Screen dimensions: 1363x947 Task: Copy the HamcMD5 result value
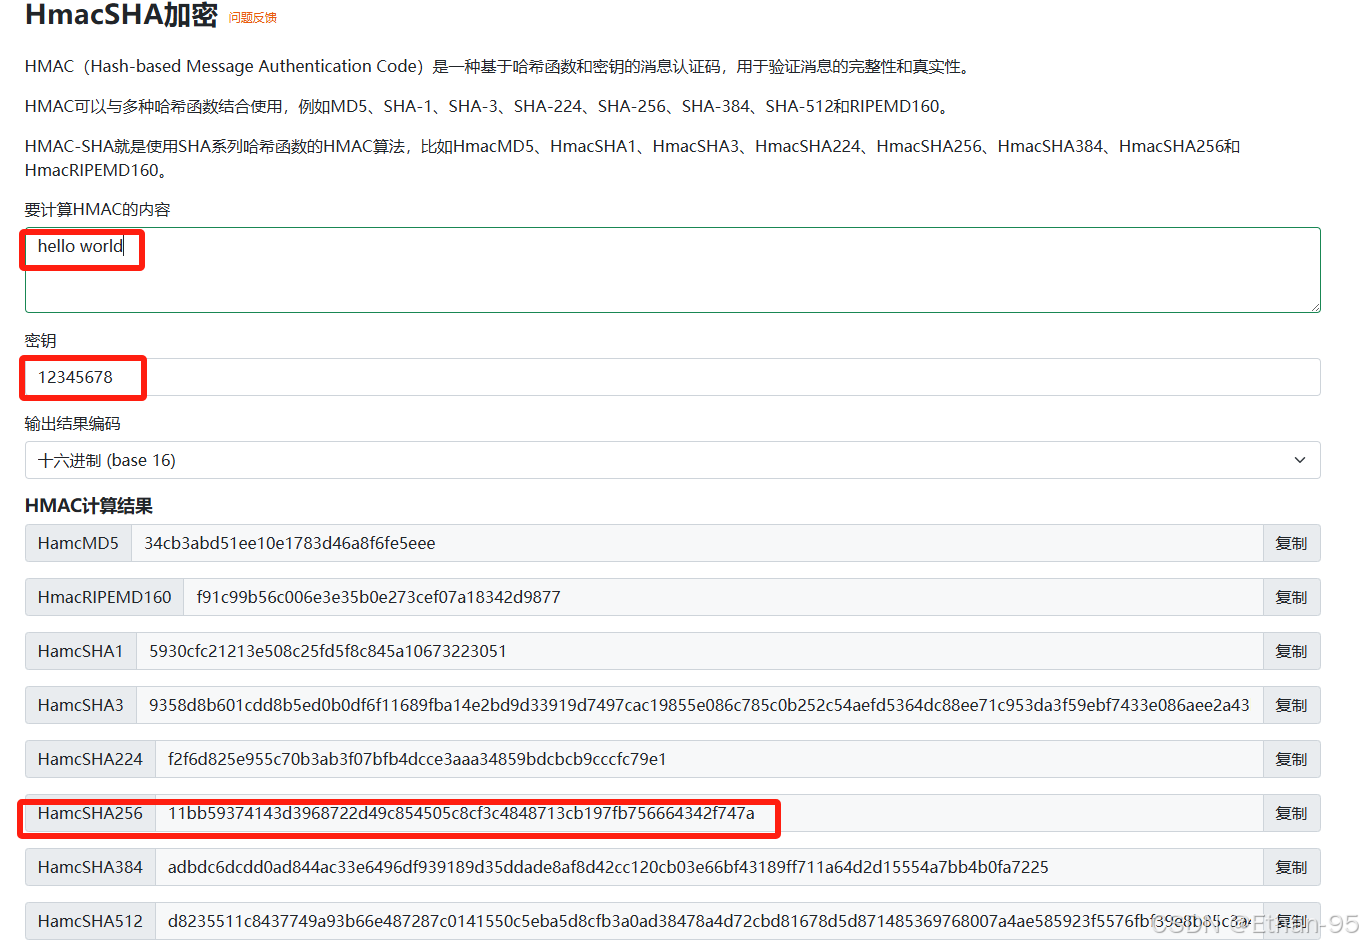(1290, 543)
